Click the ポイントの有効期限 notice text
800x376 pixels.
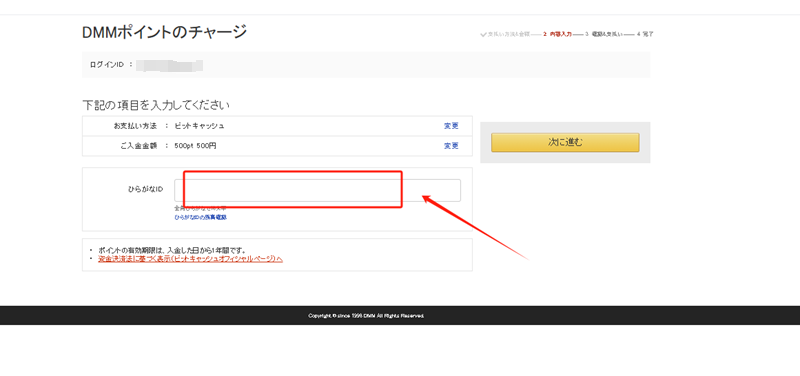172,250
